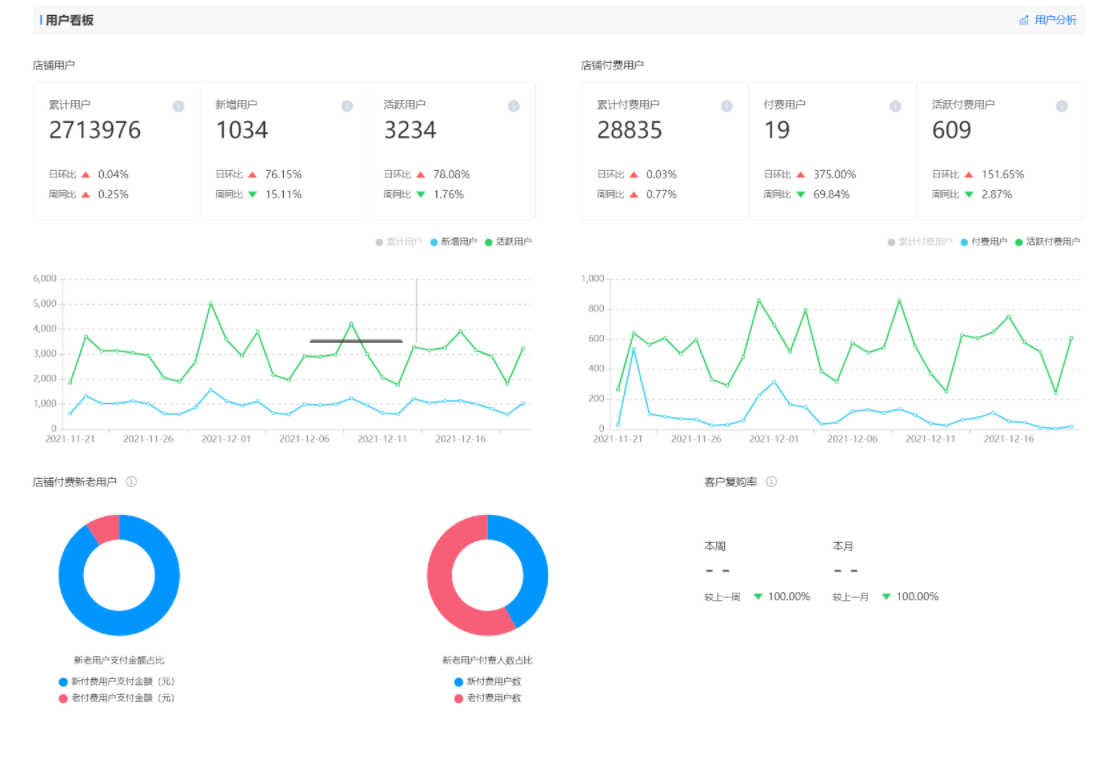Viewport: 1095px width, 758px height.
Task: Show info tooltip for 累计用户 card
Action: 178,106
